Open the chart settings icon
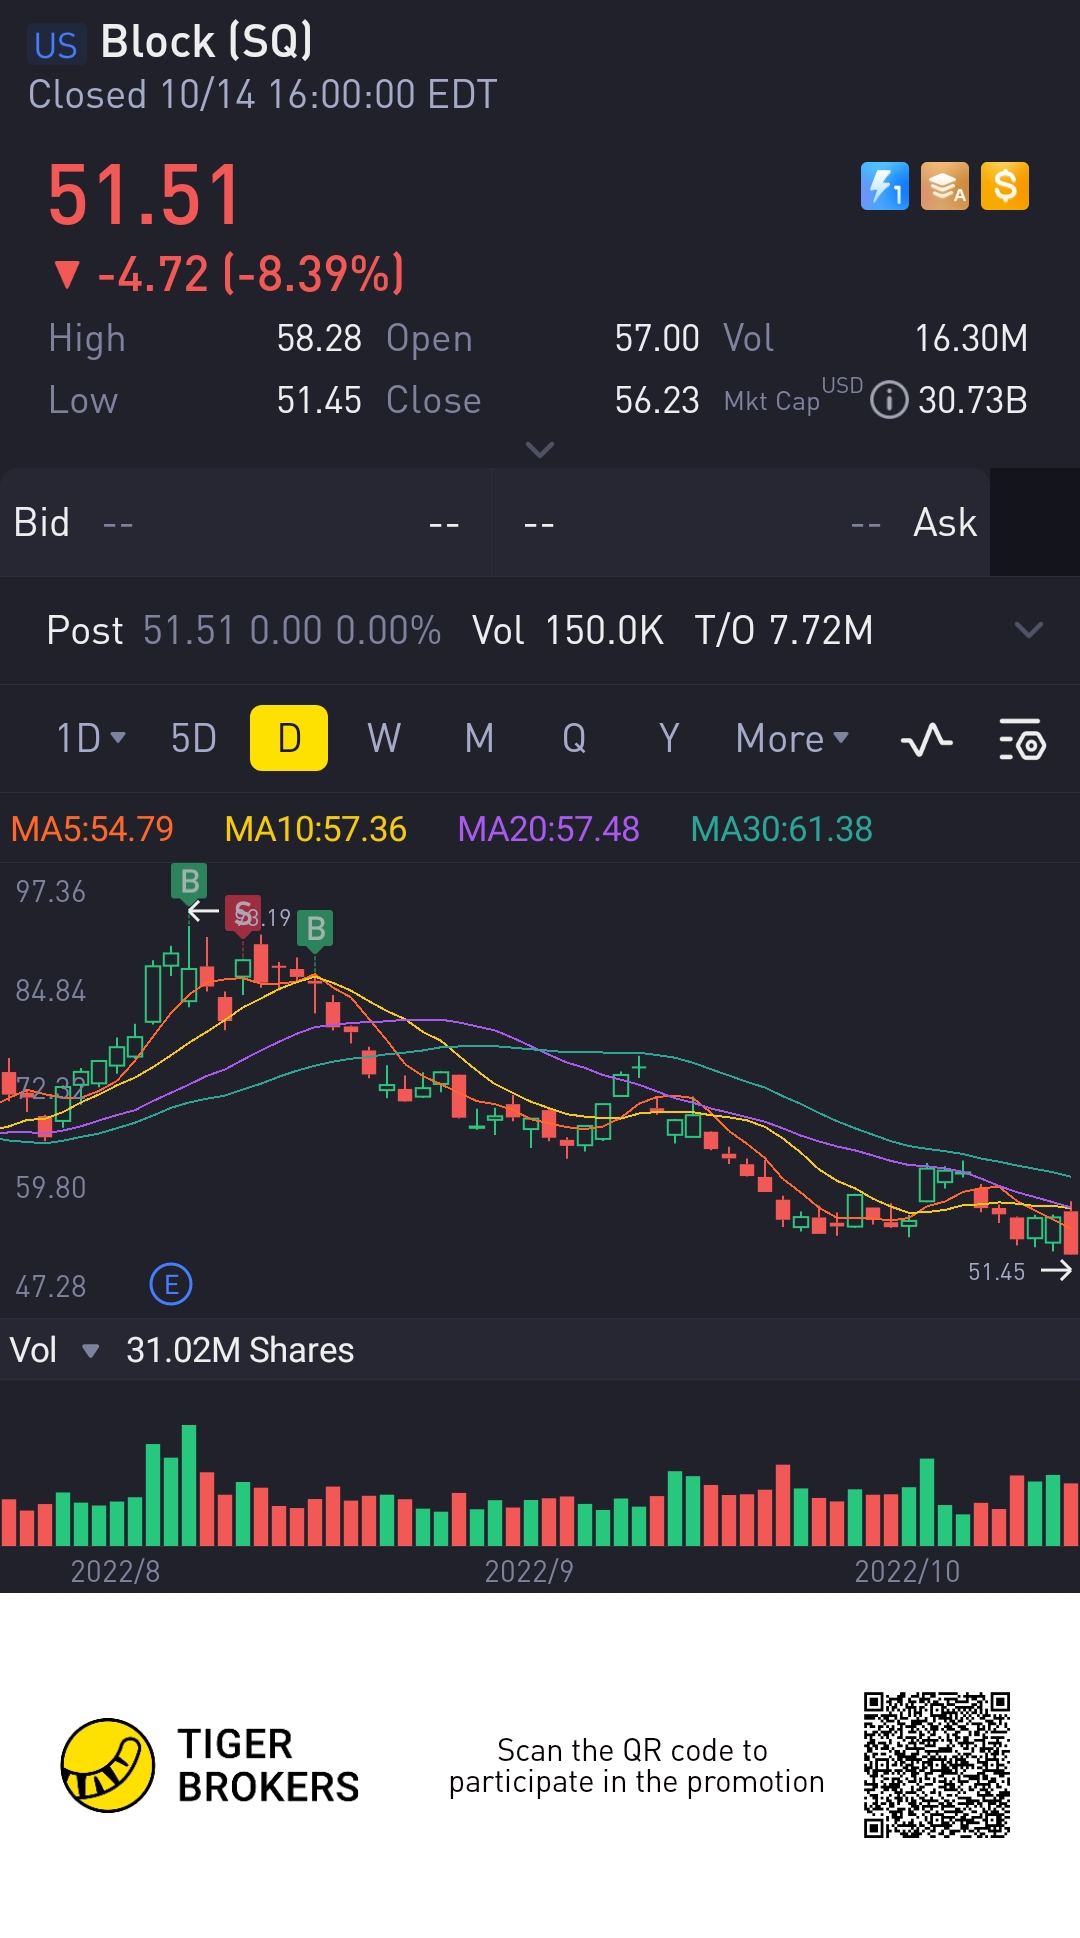This screenshot has height=1938, width=1080. coord(1022,740)
